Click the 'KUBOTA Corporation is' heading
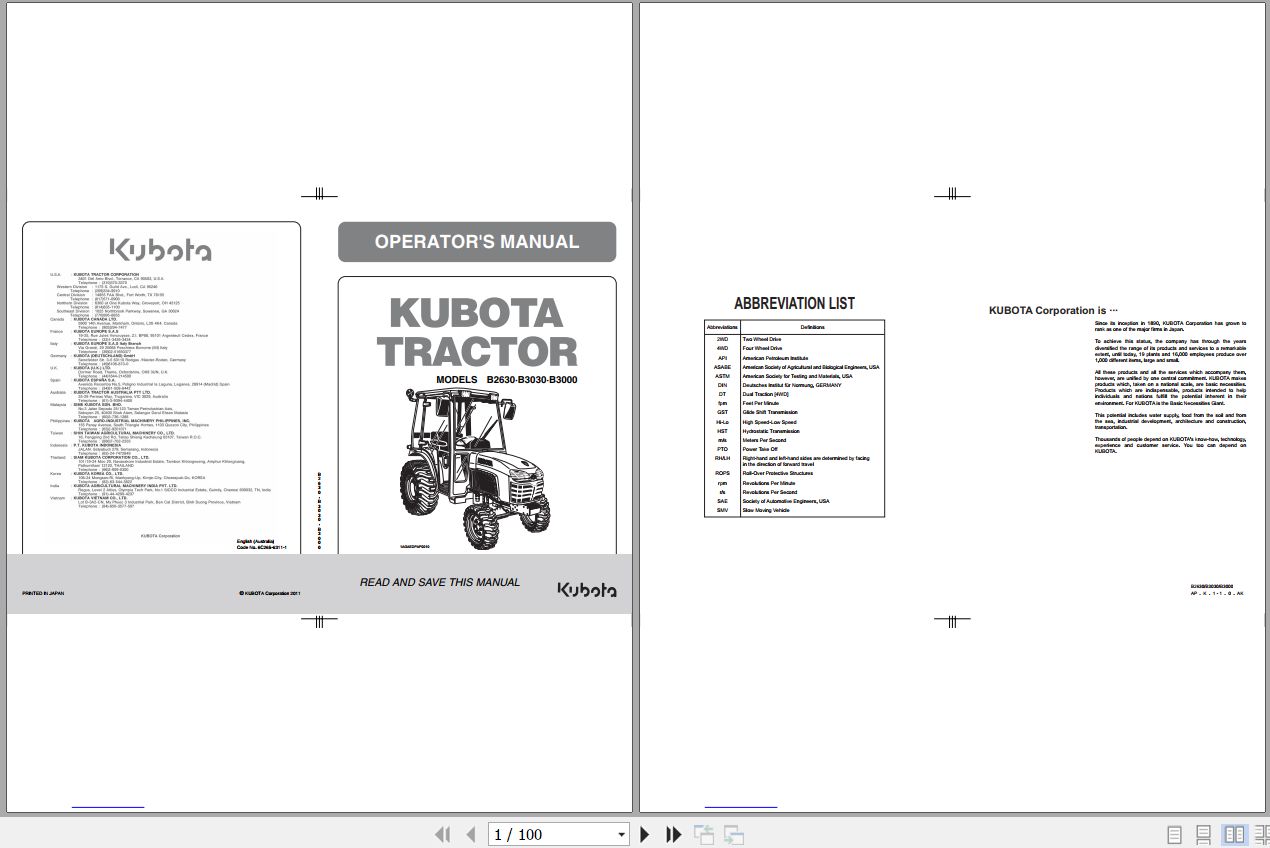Viewport: 1270px width, 848px height. [1053, 311]
